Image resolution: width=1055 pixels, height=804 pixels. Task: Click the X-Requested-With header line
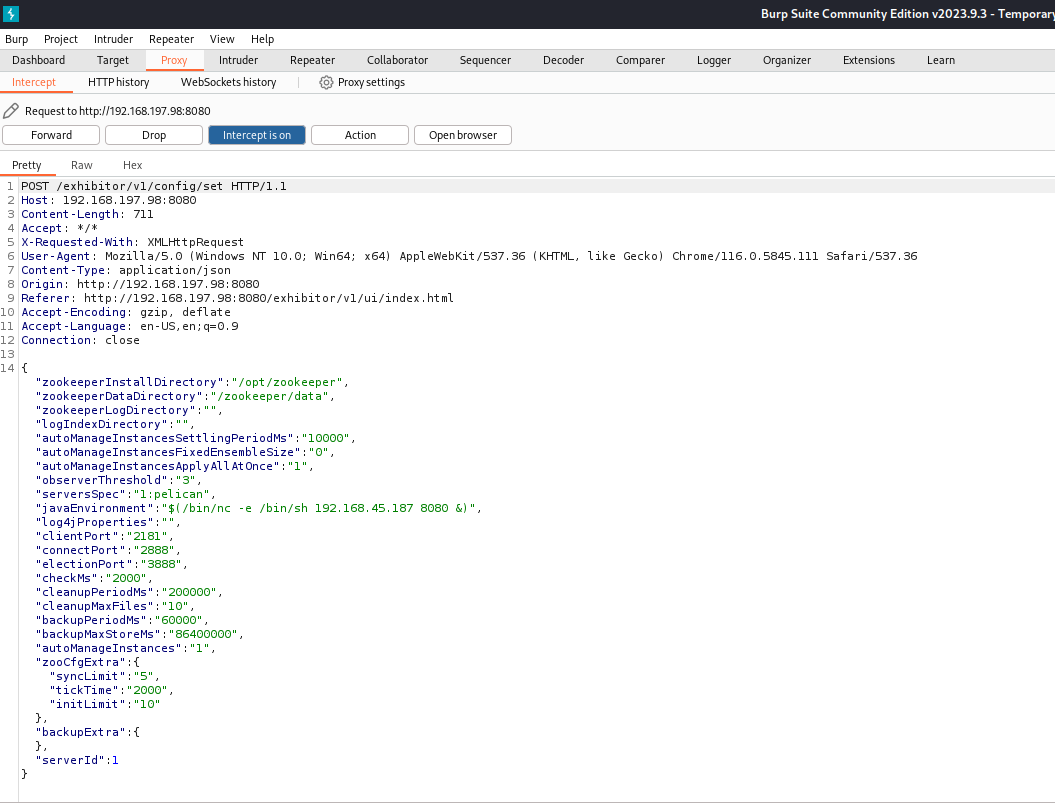point(133,242)
